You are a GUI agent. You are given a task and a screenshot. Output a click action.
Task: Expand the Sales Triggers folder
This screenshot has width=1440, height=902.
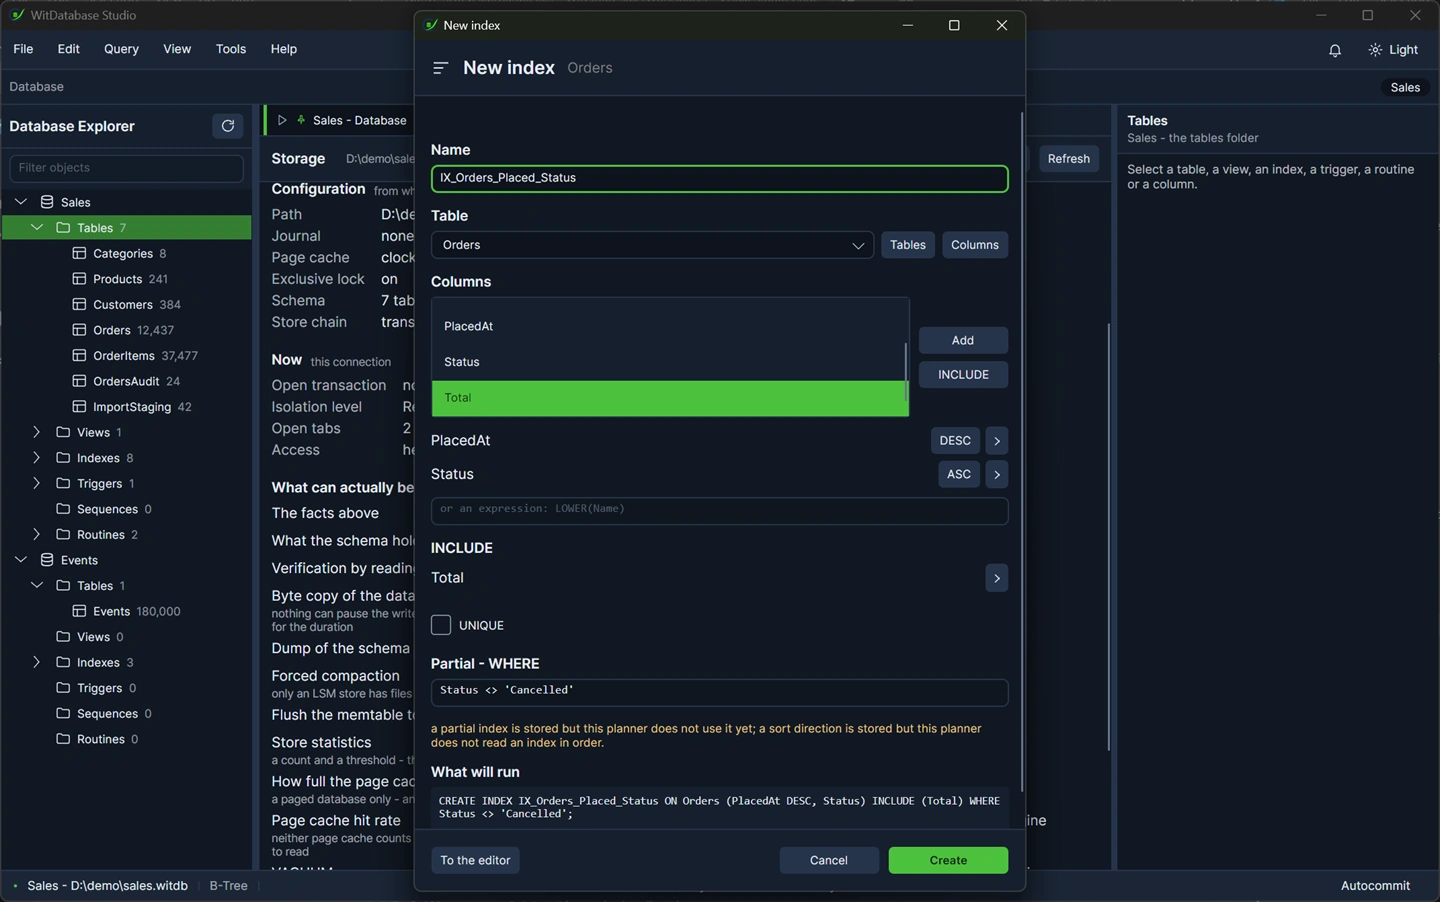pos(37,483)
